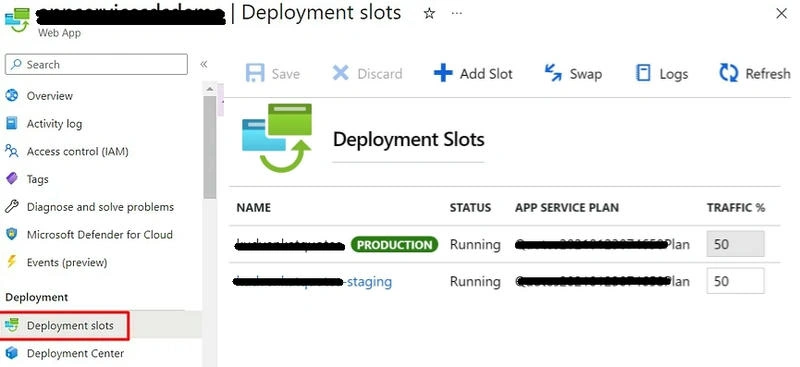800x367 pixels.
Task: Open the staging slot link
Action: [x=312, y=281]
